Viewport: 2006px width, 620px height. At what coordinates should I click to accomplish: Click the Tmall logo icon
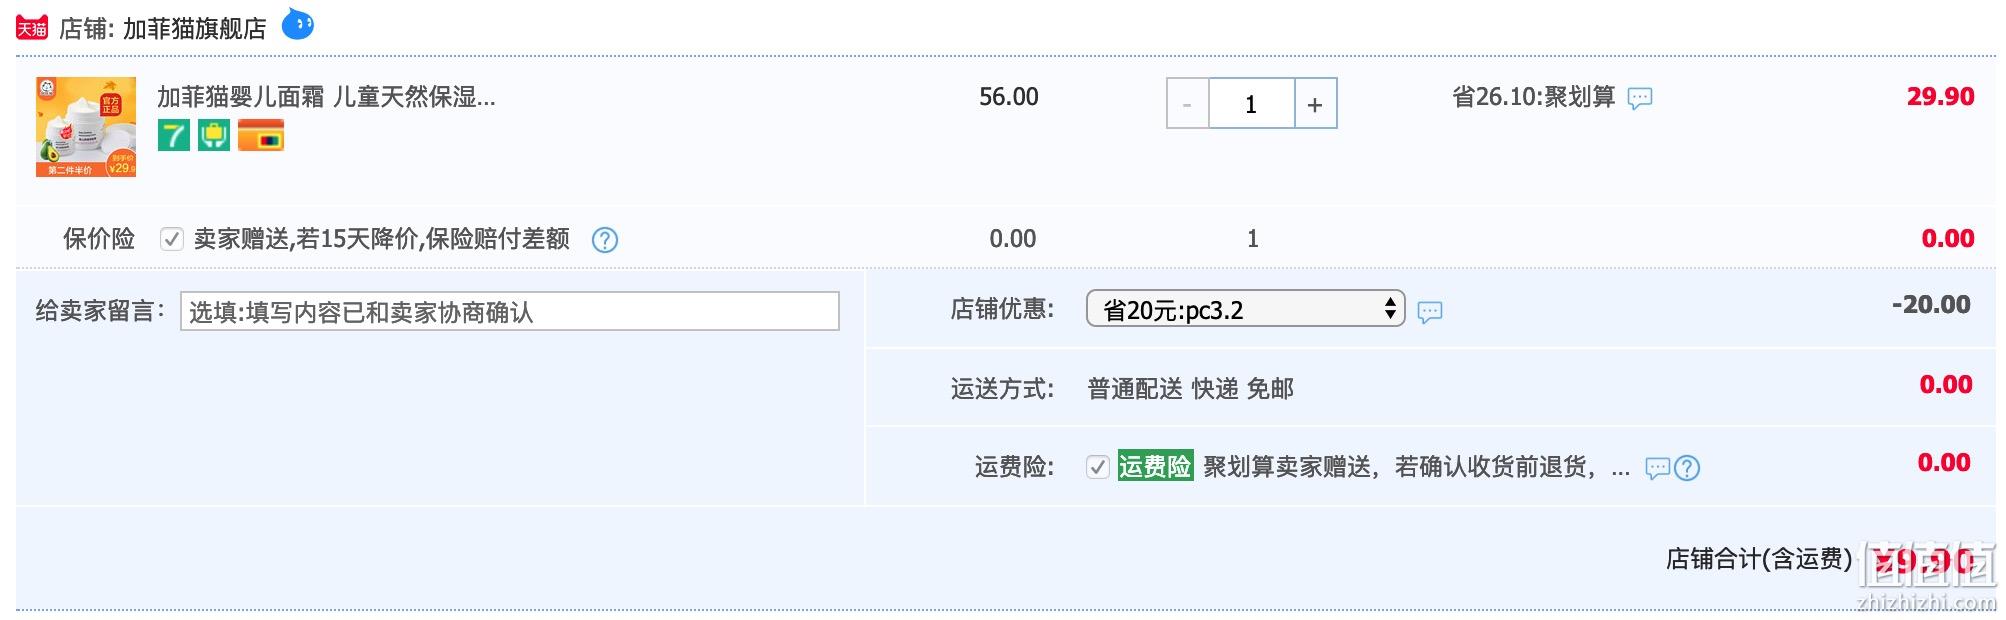pyautogui.click(x=32, y=28)
